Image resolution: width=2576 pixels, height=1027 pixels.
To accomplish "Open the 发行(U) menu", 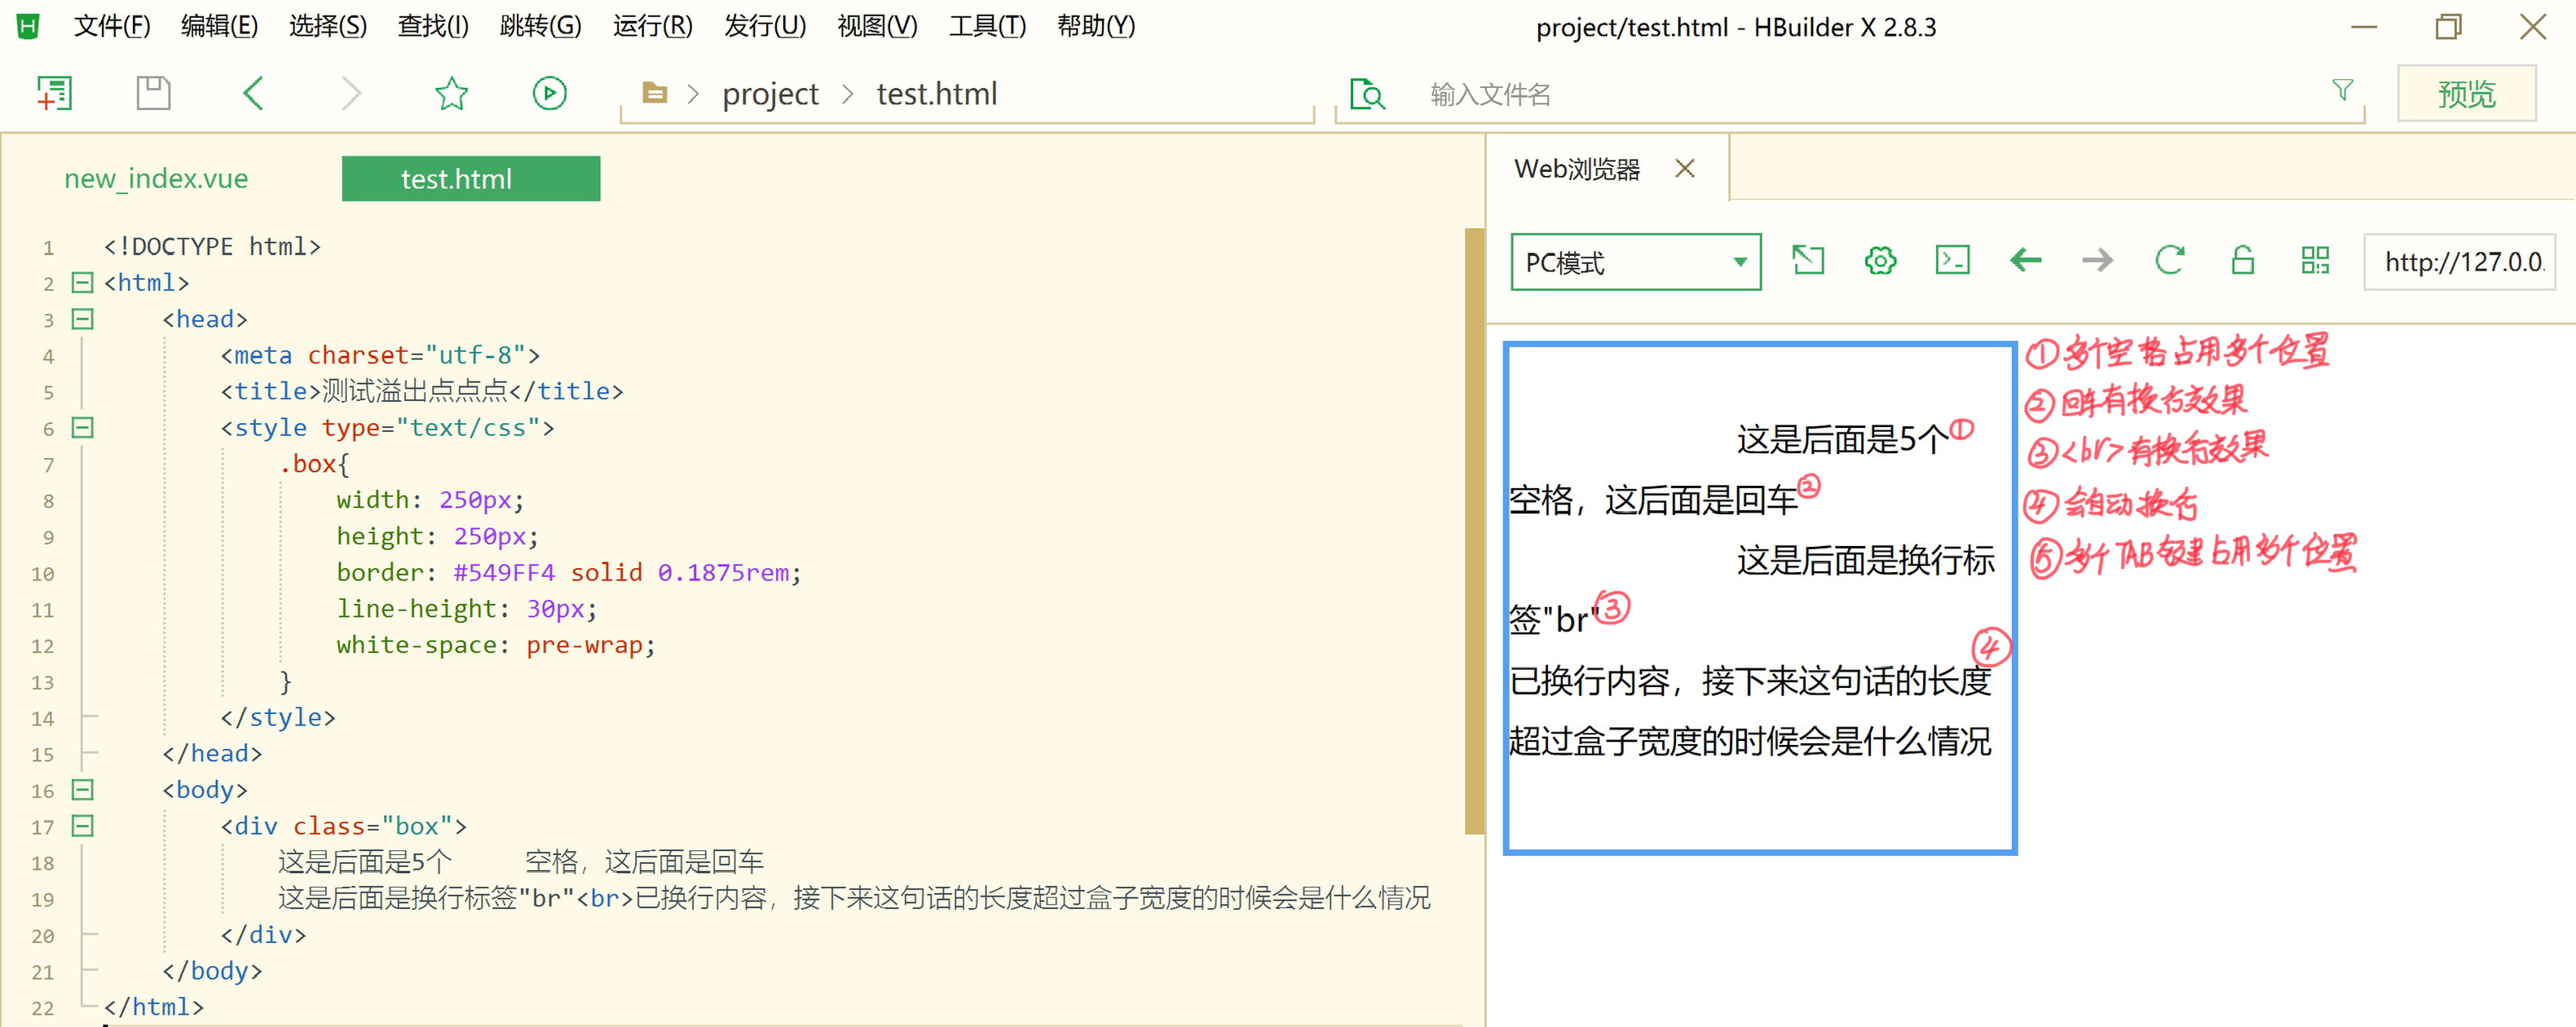I will 765,26.
